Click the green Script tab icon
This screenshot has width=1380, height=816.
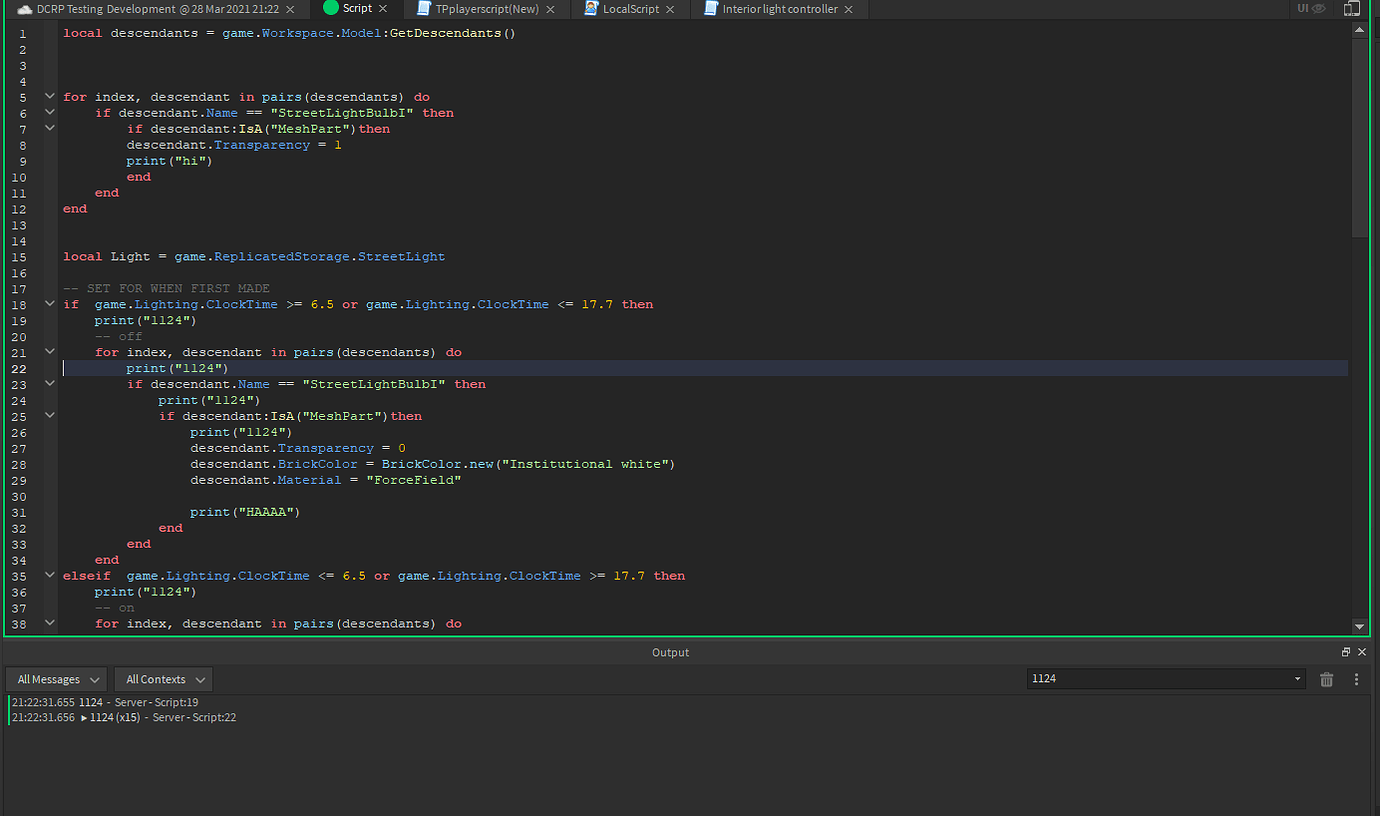331,8
